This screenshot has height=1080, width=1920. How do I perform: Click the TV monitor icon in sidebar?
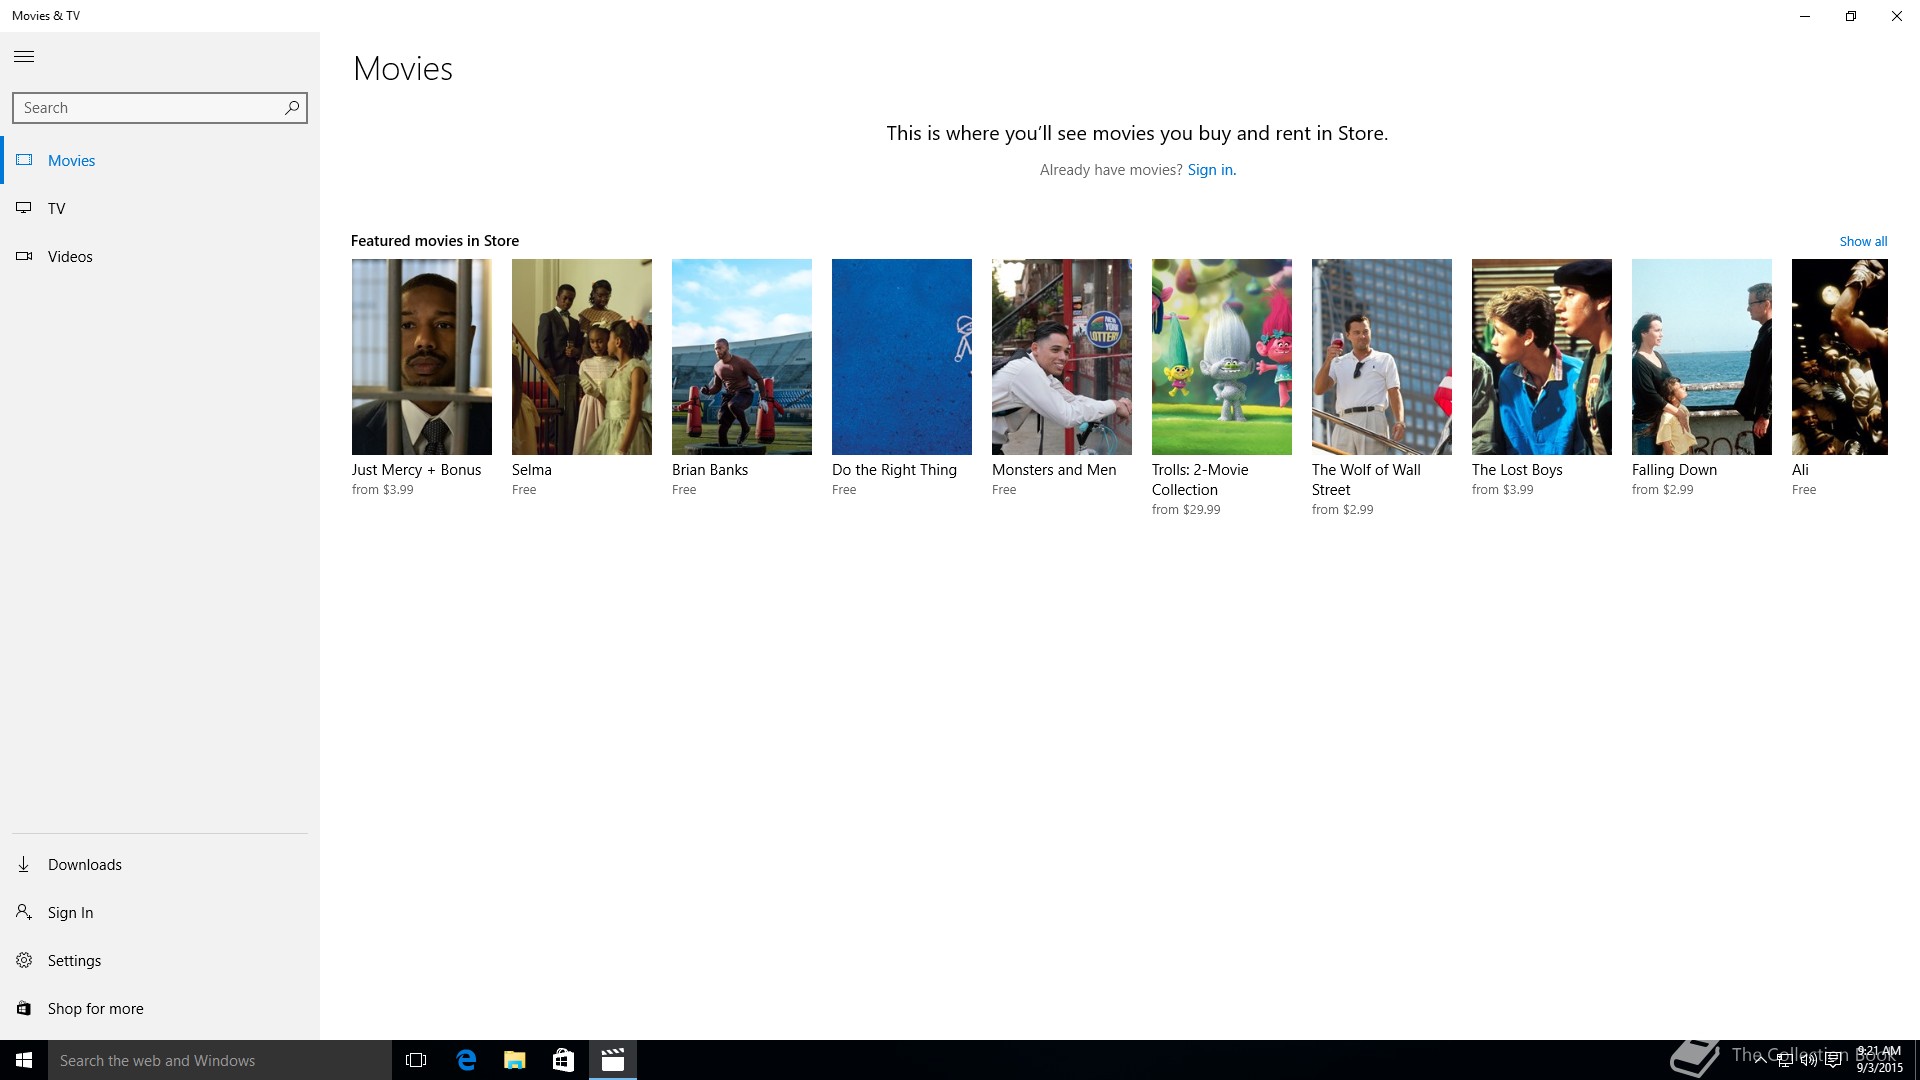point(24,208)
